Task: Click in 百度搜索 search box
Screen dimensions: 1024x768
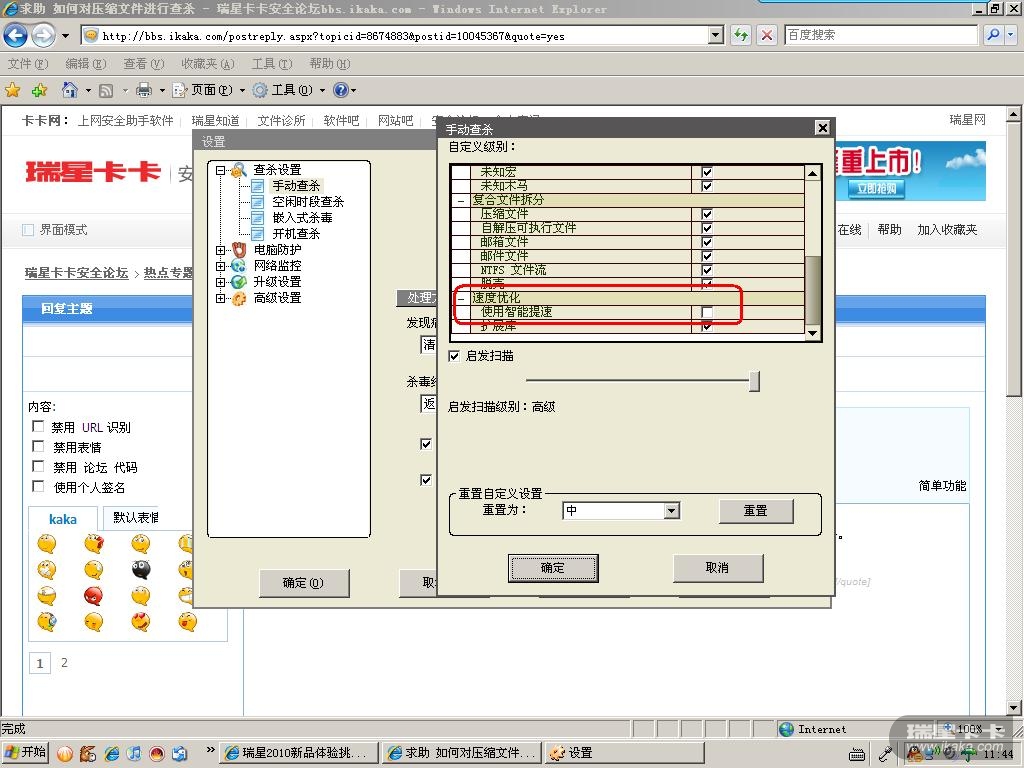Action: (x=880, y=35)
